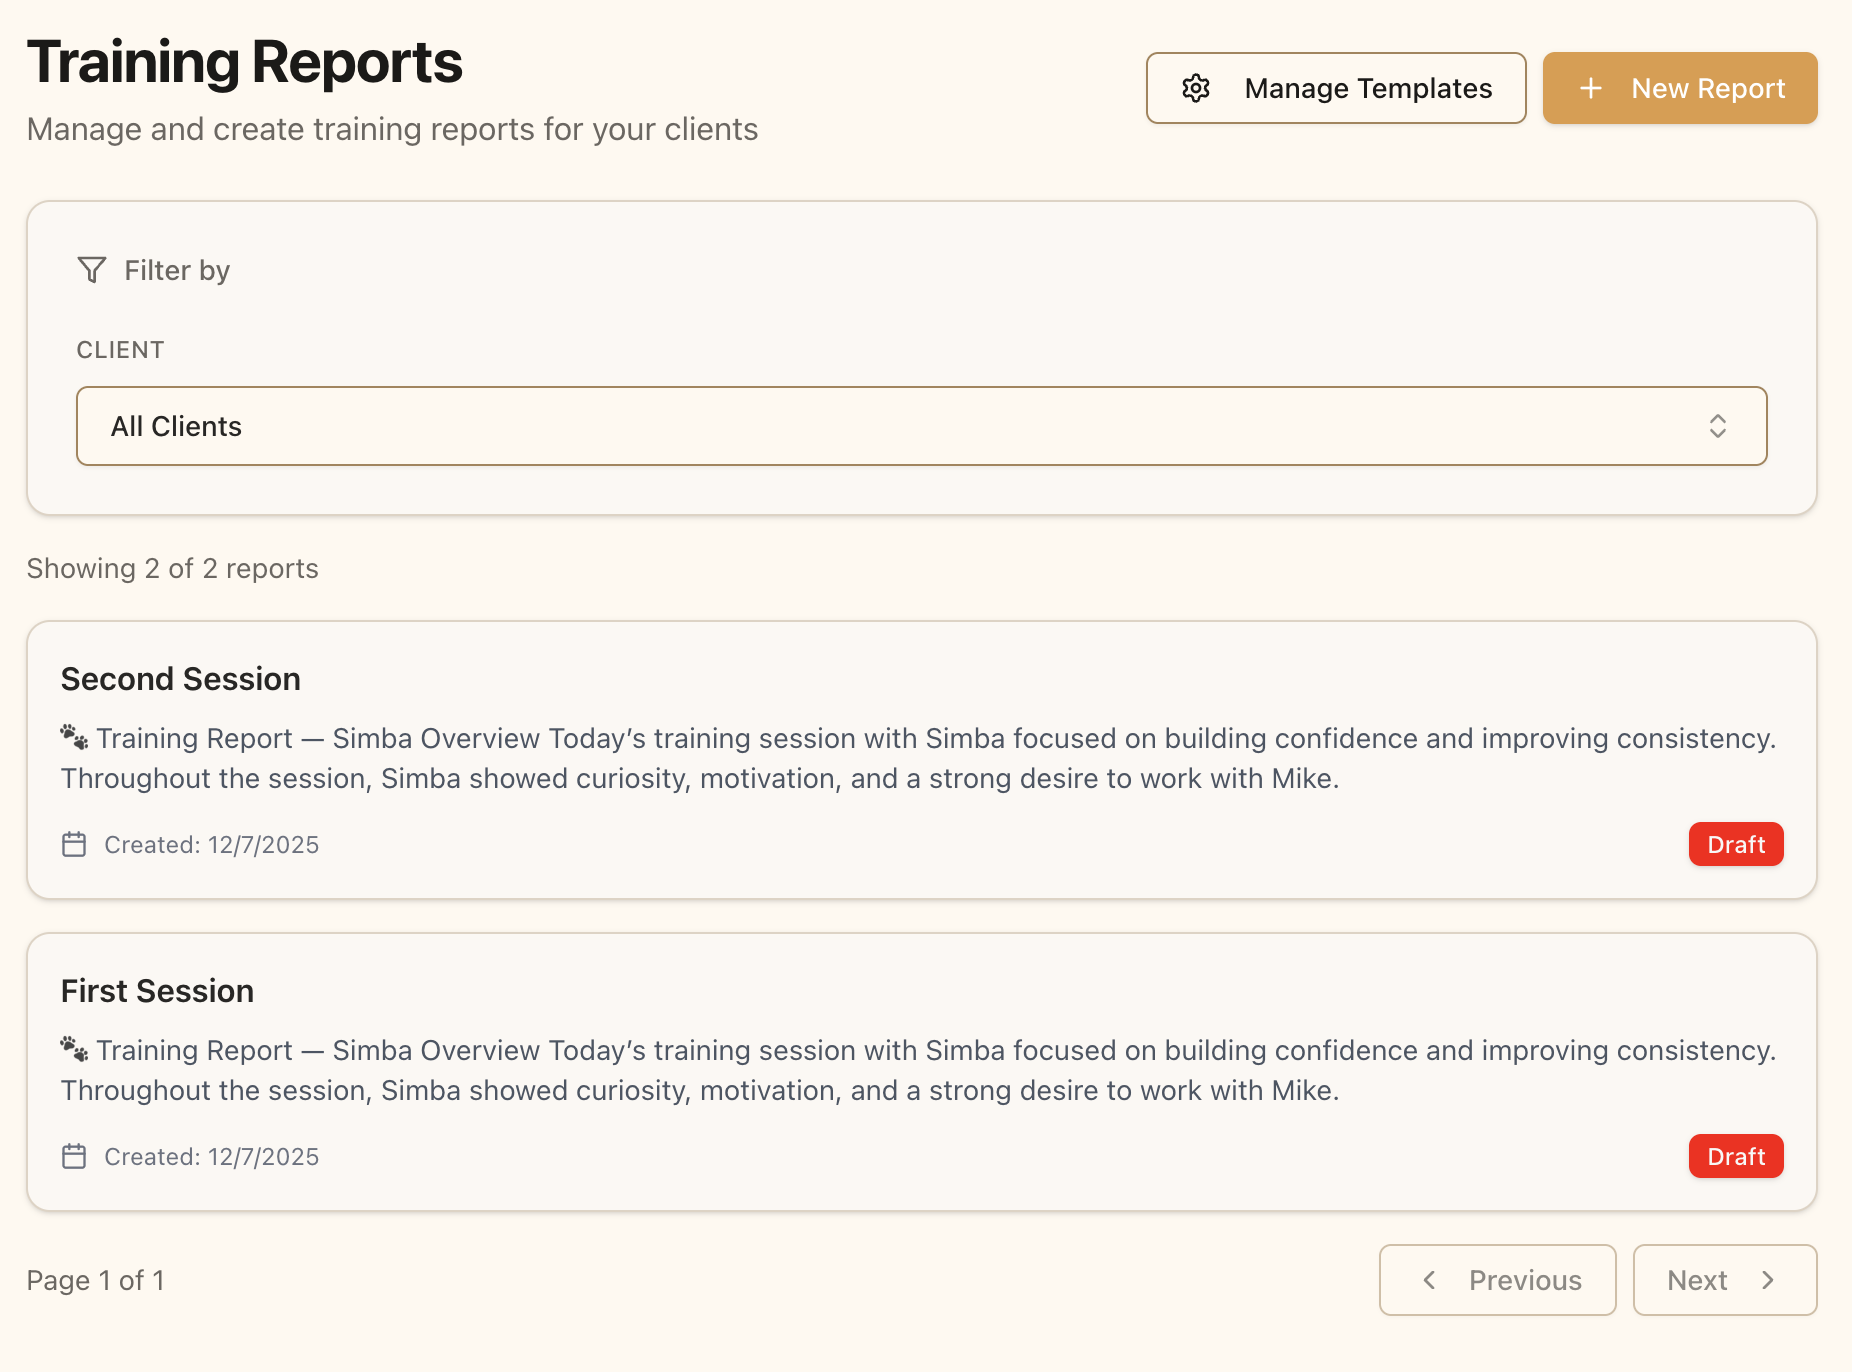This screenshot has width=1852, height=1372.
Task: Select the filter funnel icon
Action: point(90,269)
